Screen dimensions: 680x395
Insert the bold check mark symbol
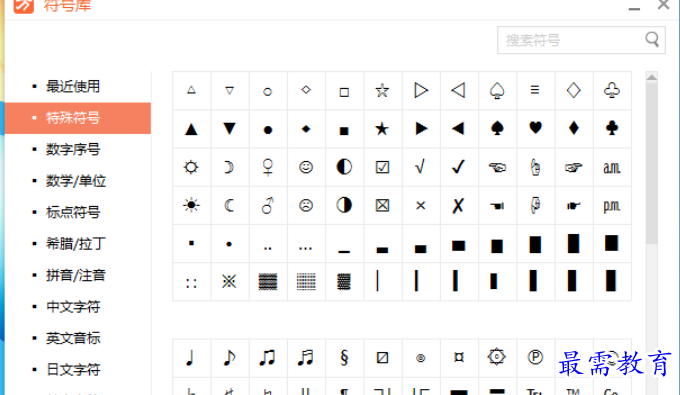coord(458,167)
